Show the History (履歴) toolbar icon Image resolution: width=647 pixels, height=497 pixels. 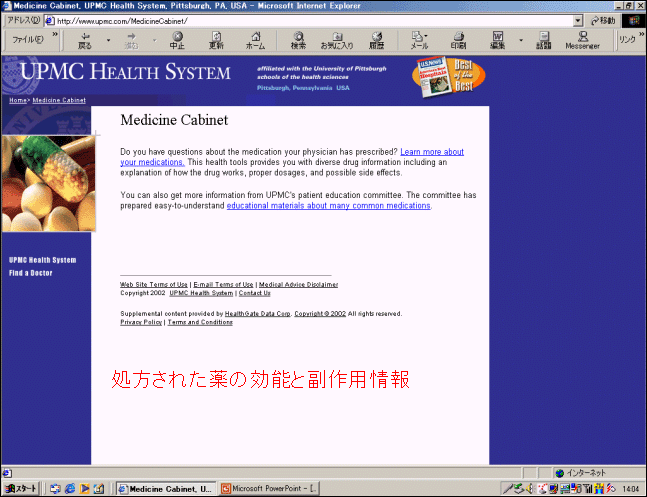coord(376,40)
